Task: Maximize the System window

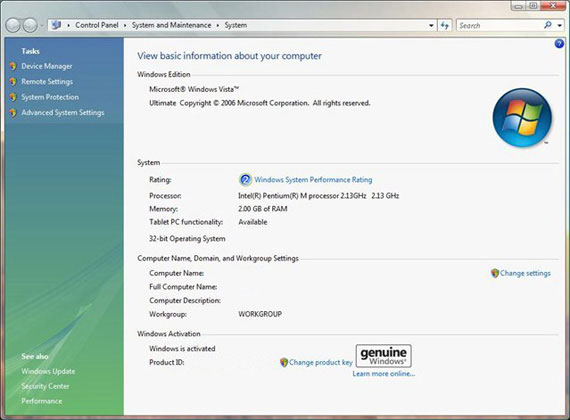Action: tap(533, 5)
